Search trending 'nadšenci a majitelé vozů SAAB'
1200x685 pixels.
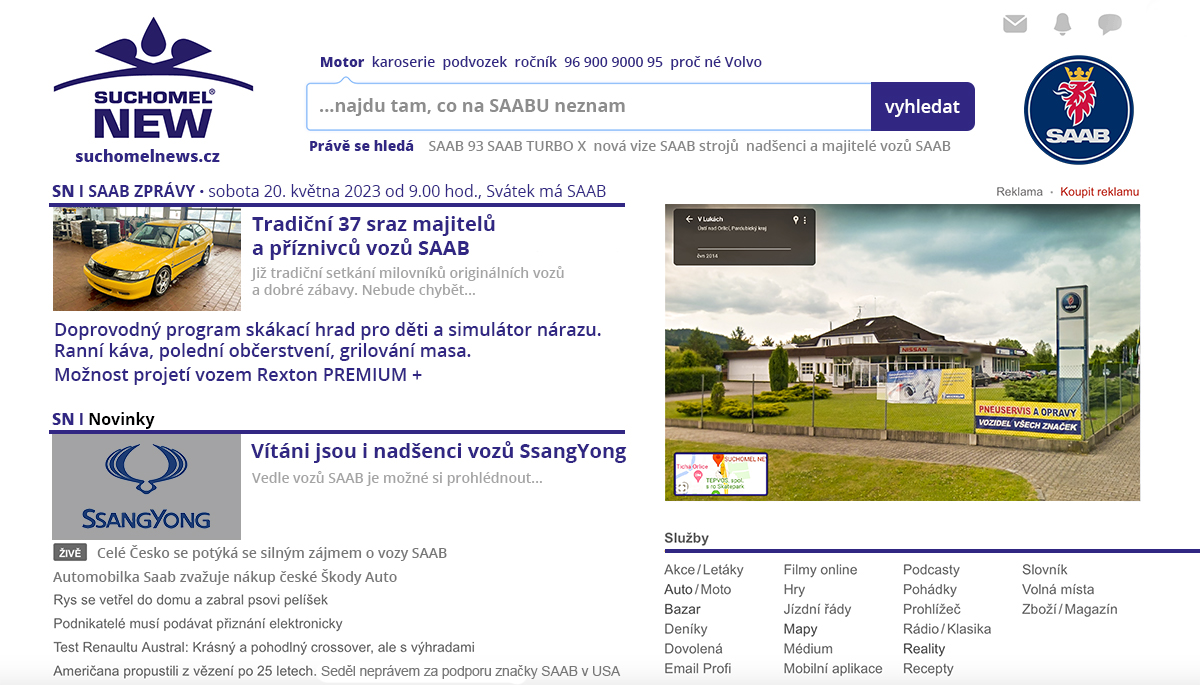tap(848, 146)
